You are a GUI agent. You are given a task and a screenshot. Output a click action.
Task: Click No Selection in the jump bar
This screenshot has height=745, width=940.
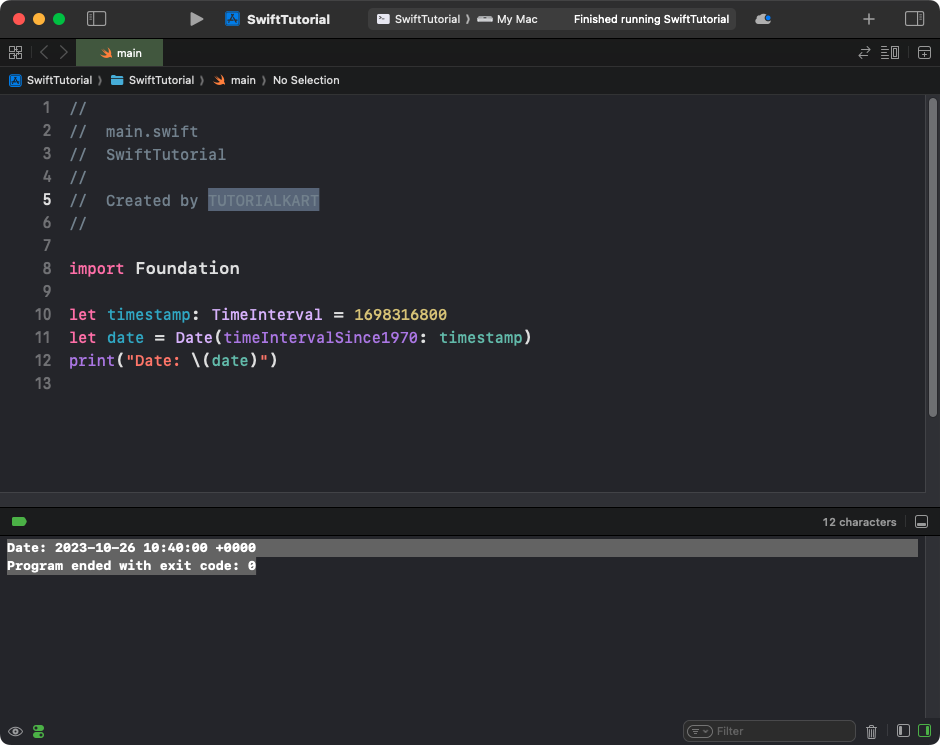click(306, 80)
